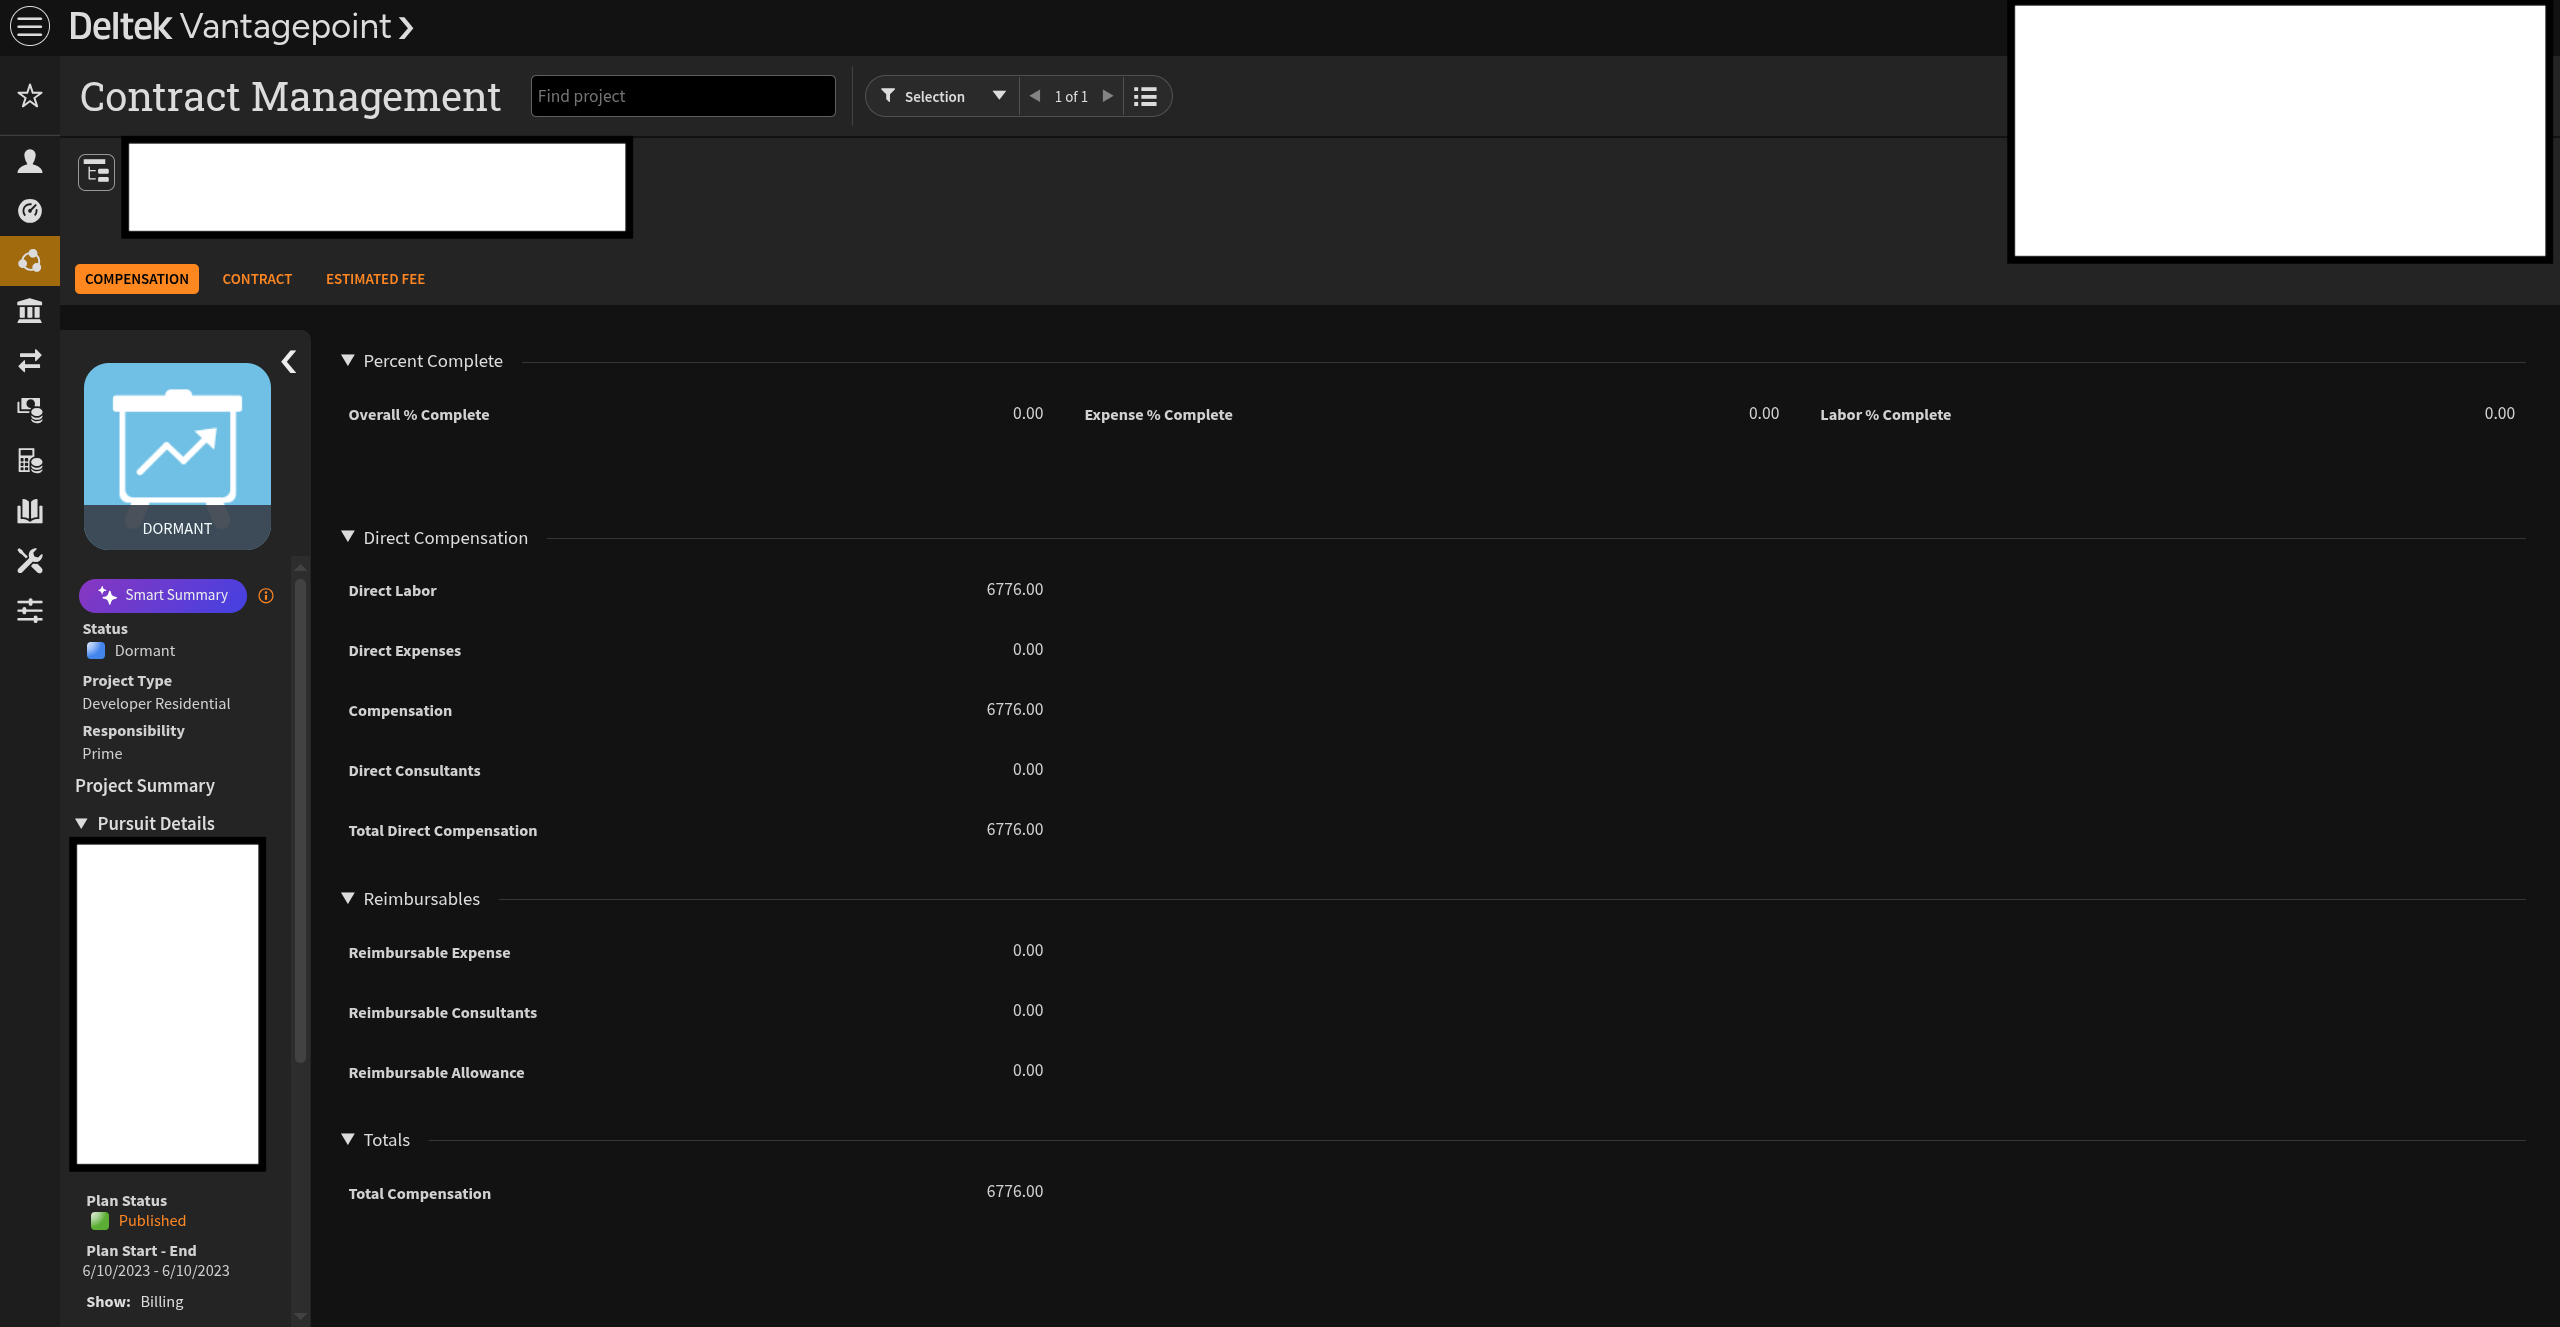Open the bank building sidebar icon

tap(30, 311)
